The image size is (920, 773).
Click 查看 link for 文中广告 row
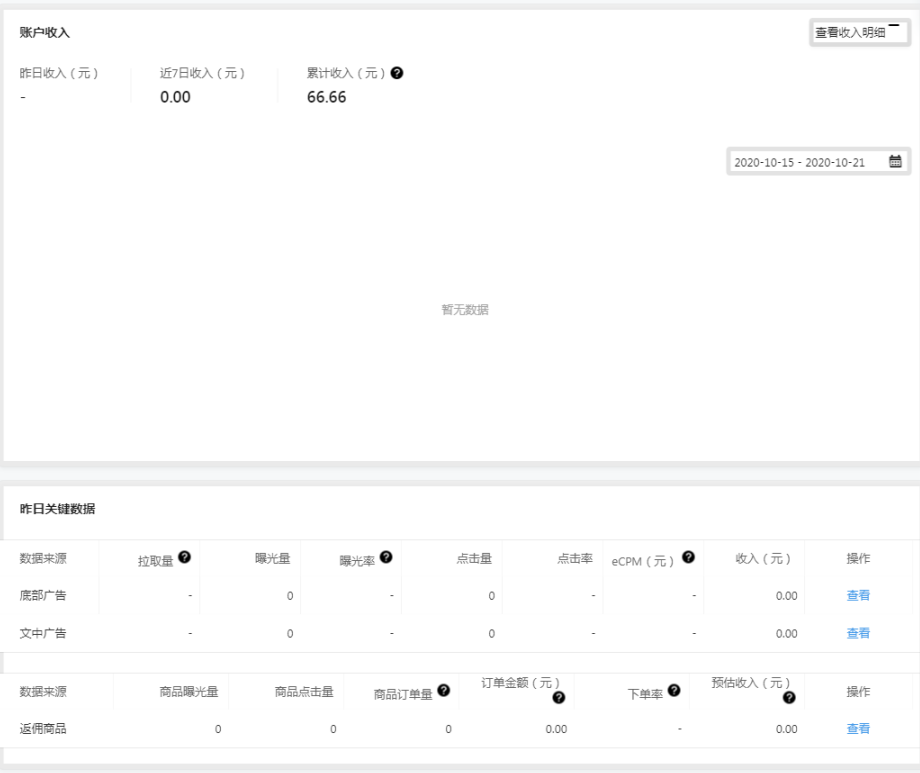pyautogui.click(x=858, y=633)
